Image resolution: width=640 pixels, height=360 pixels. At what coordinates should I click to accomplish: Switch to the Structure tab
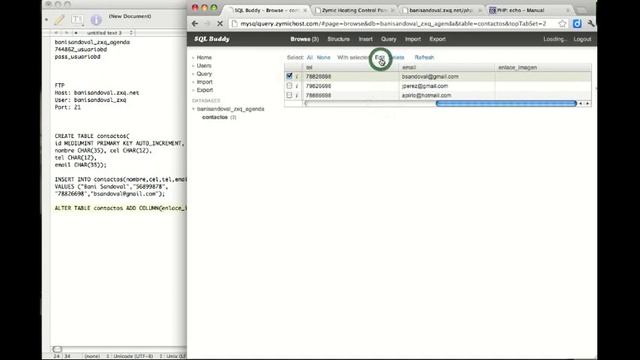(x=338, y=39)
